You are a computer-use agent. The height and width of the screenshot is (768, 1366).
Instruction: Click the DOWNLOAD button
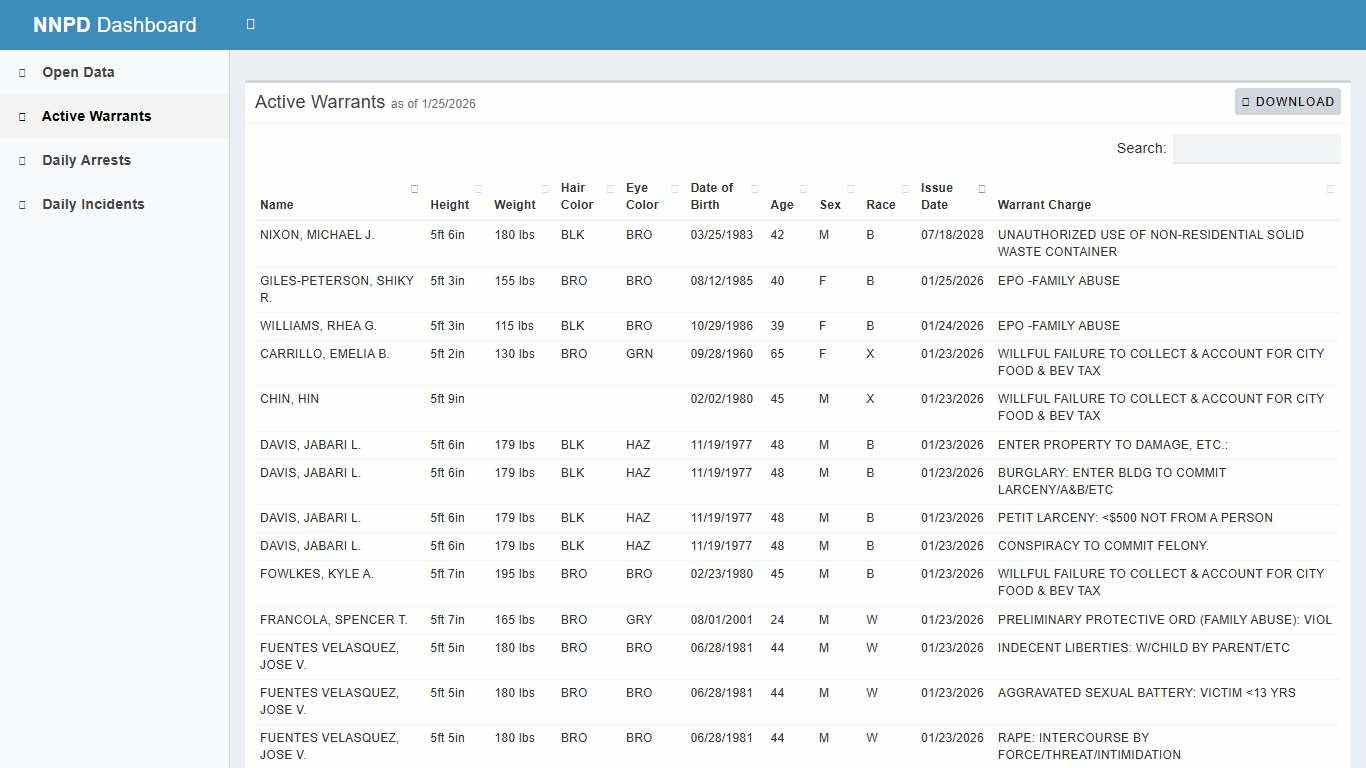coord(1288,101)
